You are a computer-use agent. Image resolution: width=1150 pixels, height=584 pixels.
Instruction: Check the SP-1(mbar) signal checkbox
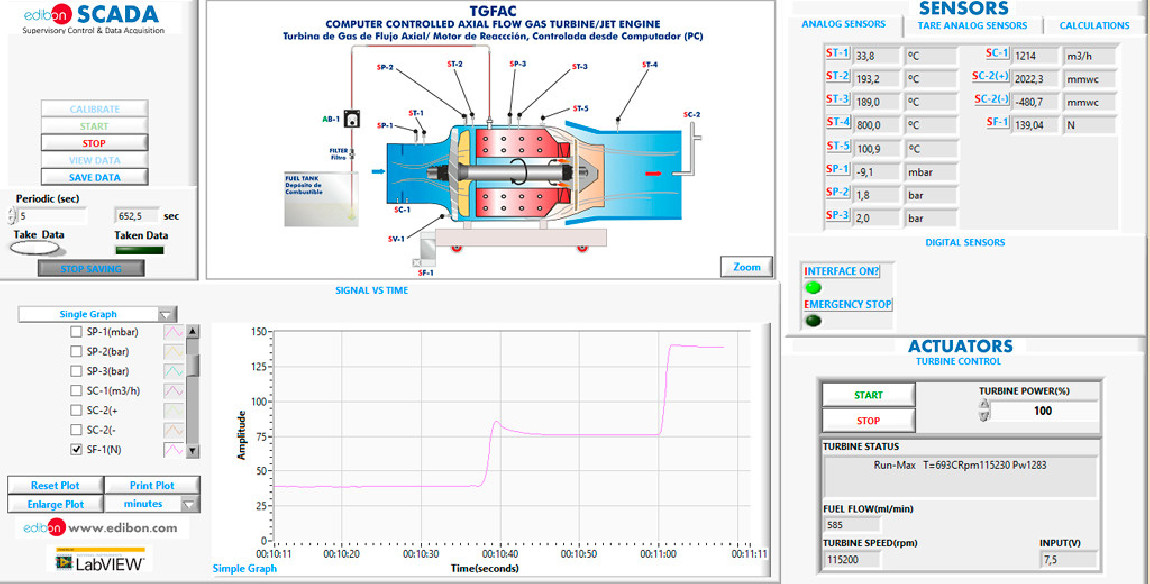(x=76, y=332)
